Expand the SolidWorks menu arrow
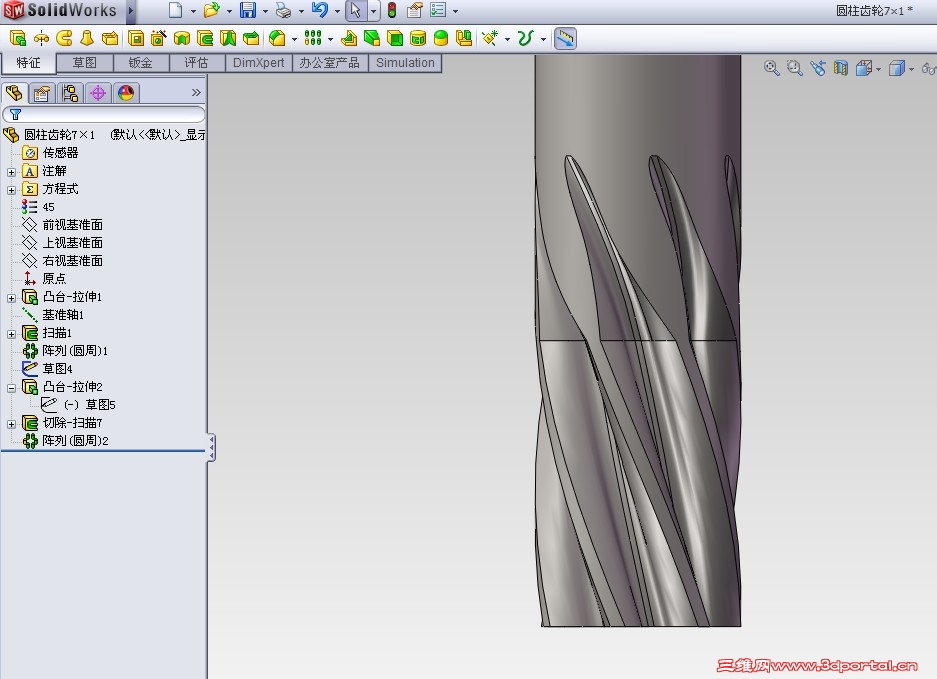The image size is (937, 679). tap(131, 10)
